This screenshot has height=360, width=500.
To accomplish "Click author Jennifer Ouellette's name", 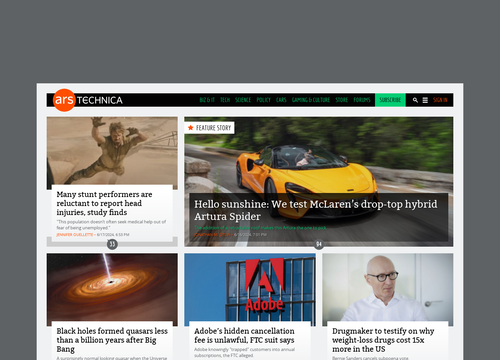I will pos(75,235).
